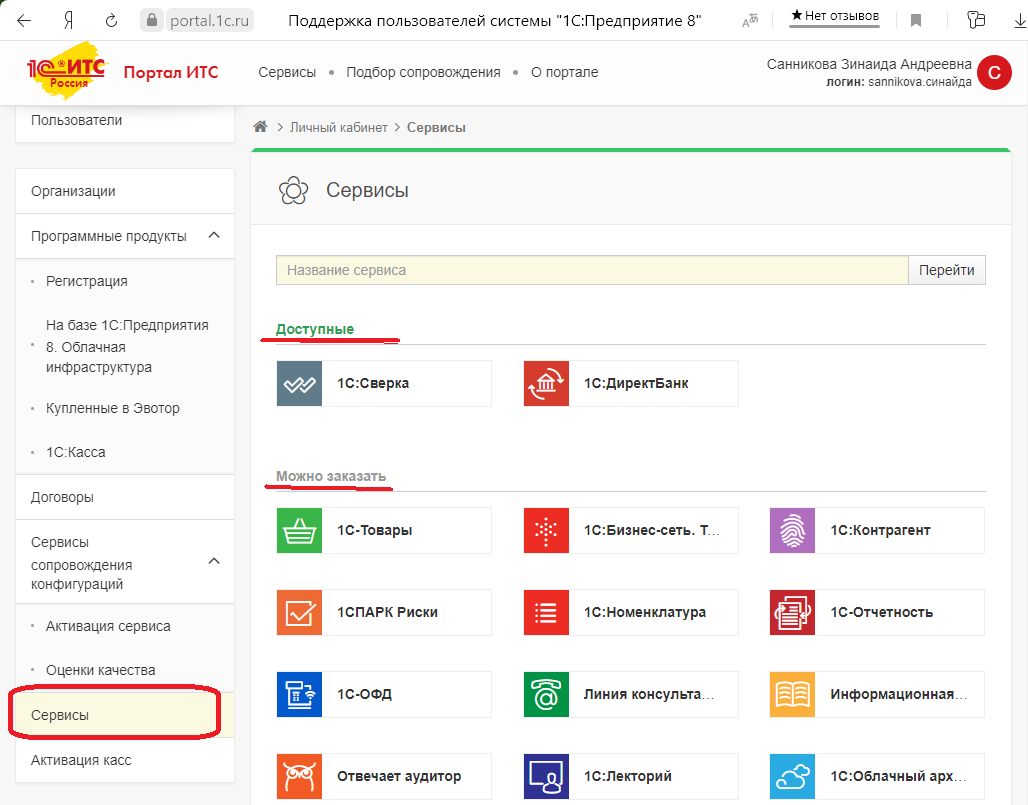Open the 1С-Товары service label

pos(374,530)
